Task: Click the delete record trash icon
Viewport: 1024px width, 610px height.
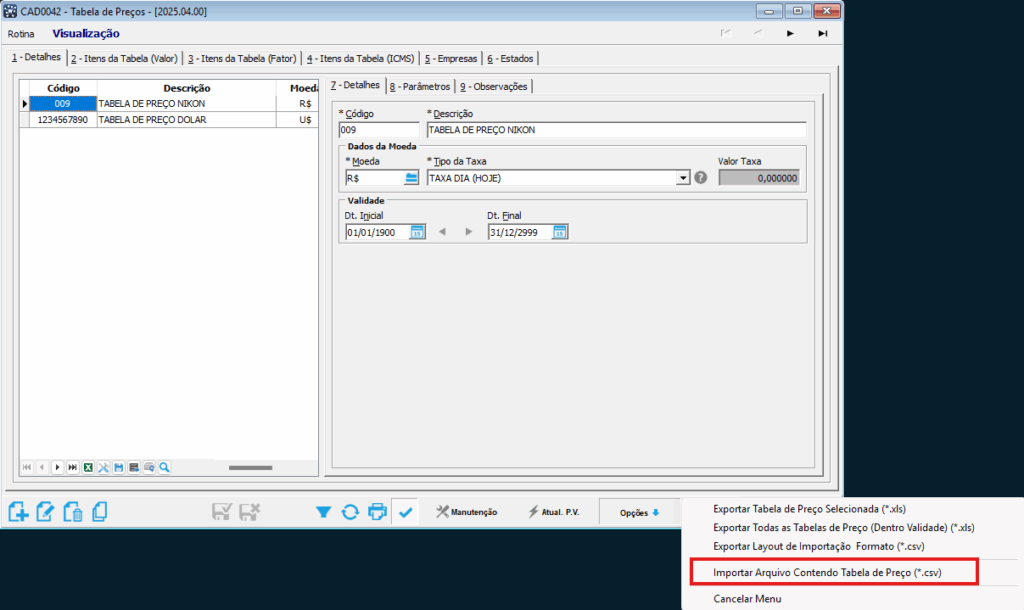Action: click(72, 512)
